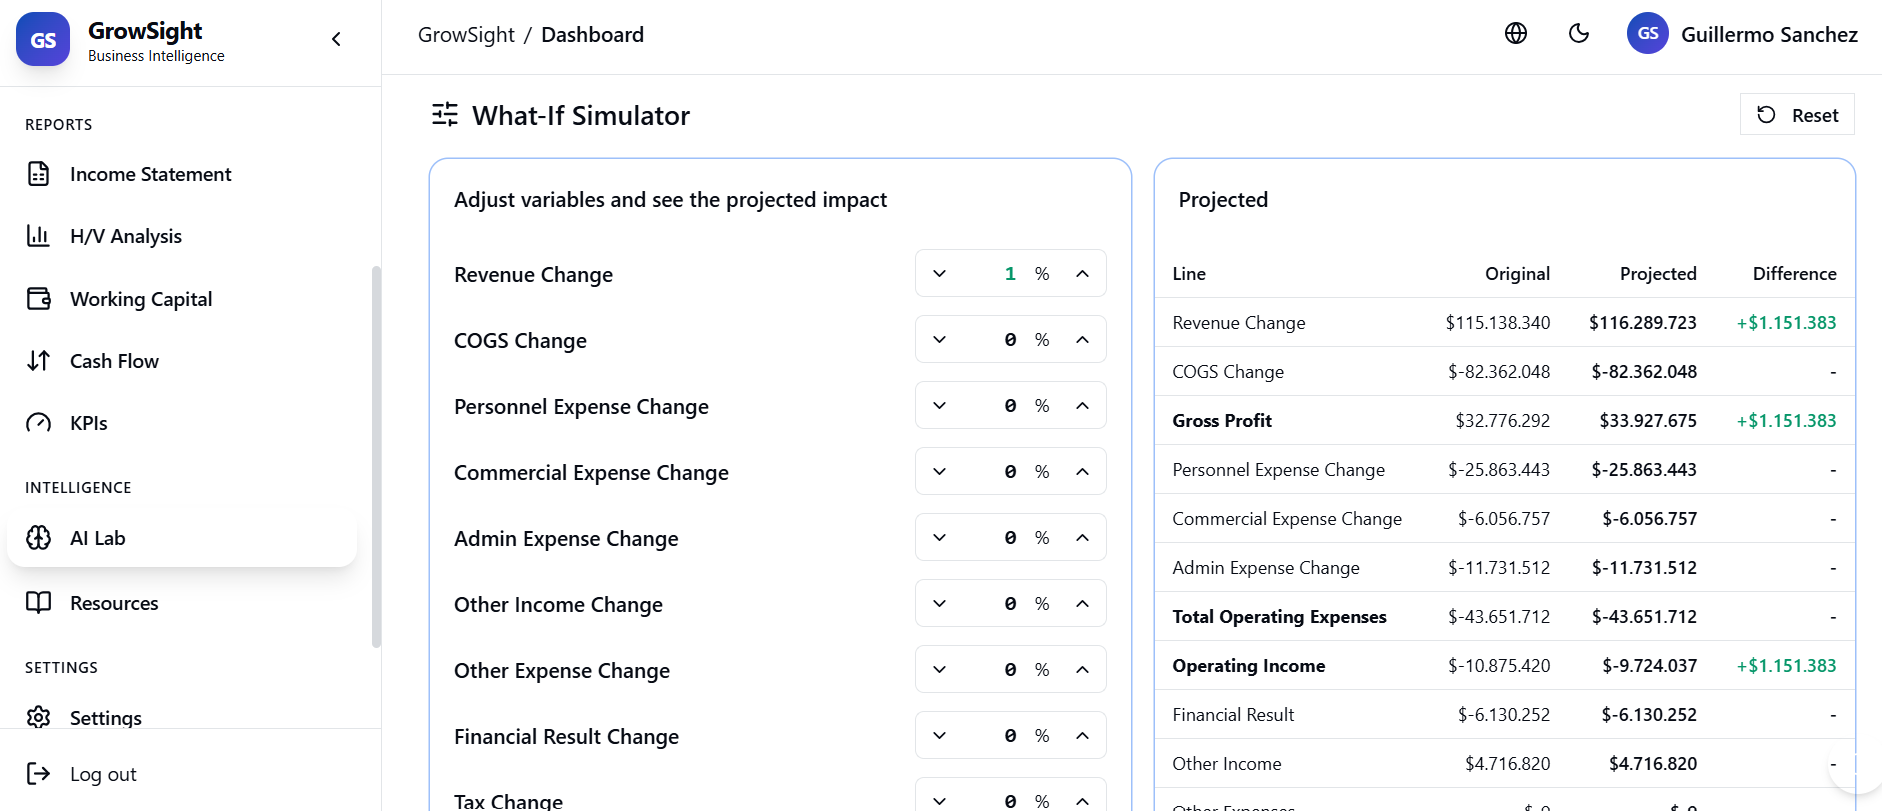This screenshot has width=1882, height=811.
Task: Click the Guillermo Sanchez user name
Action: (x=1769, y=35)
